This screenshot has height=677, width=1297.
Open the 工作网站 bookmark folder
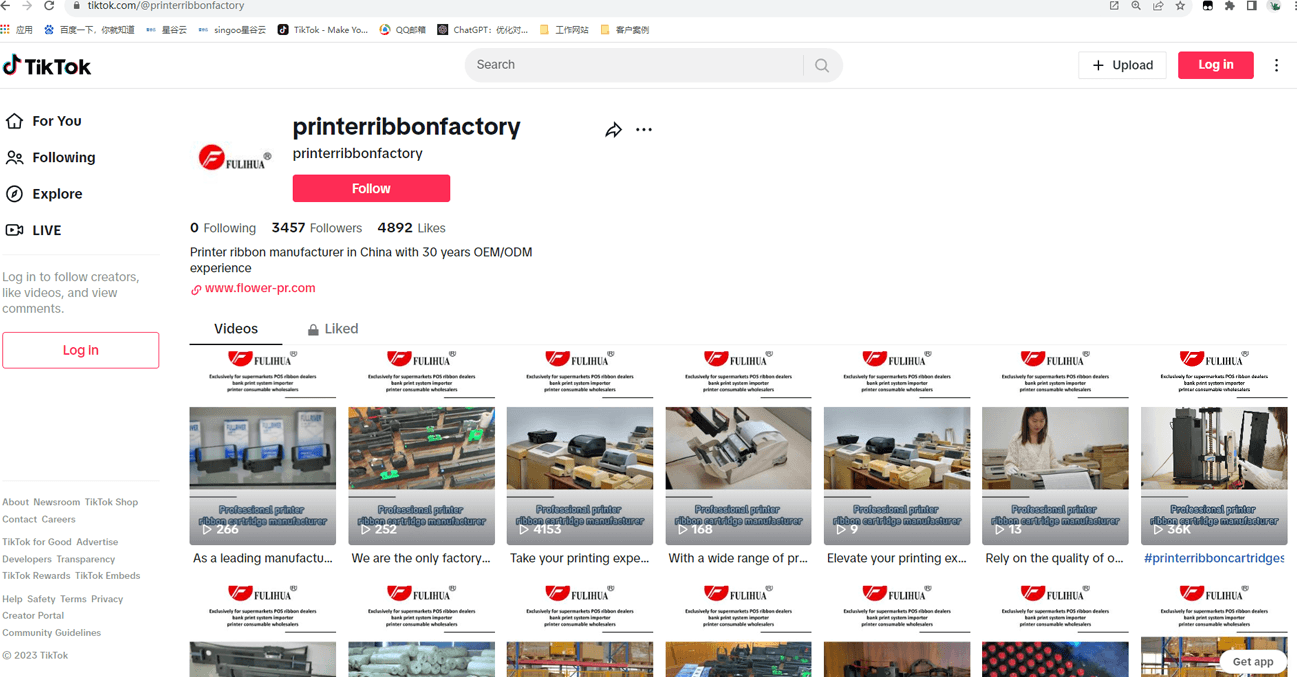coord(564,30)
